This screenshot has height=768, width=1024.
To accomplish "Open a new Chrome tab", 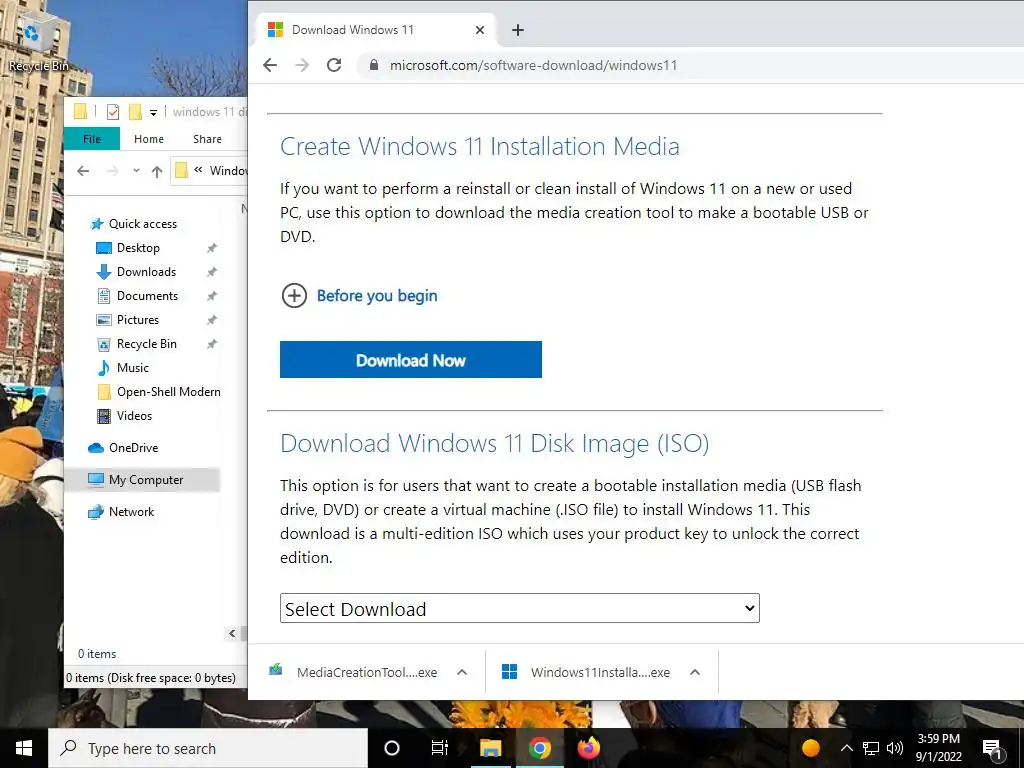I will coord(518,30).
